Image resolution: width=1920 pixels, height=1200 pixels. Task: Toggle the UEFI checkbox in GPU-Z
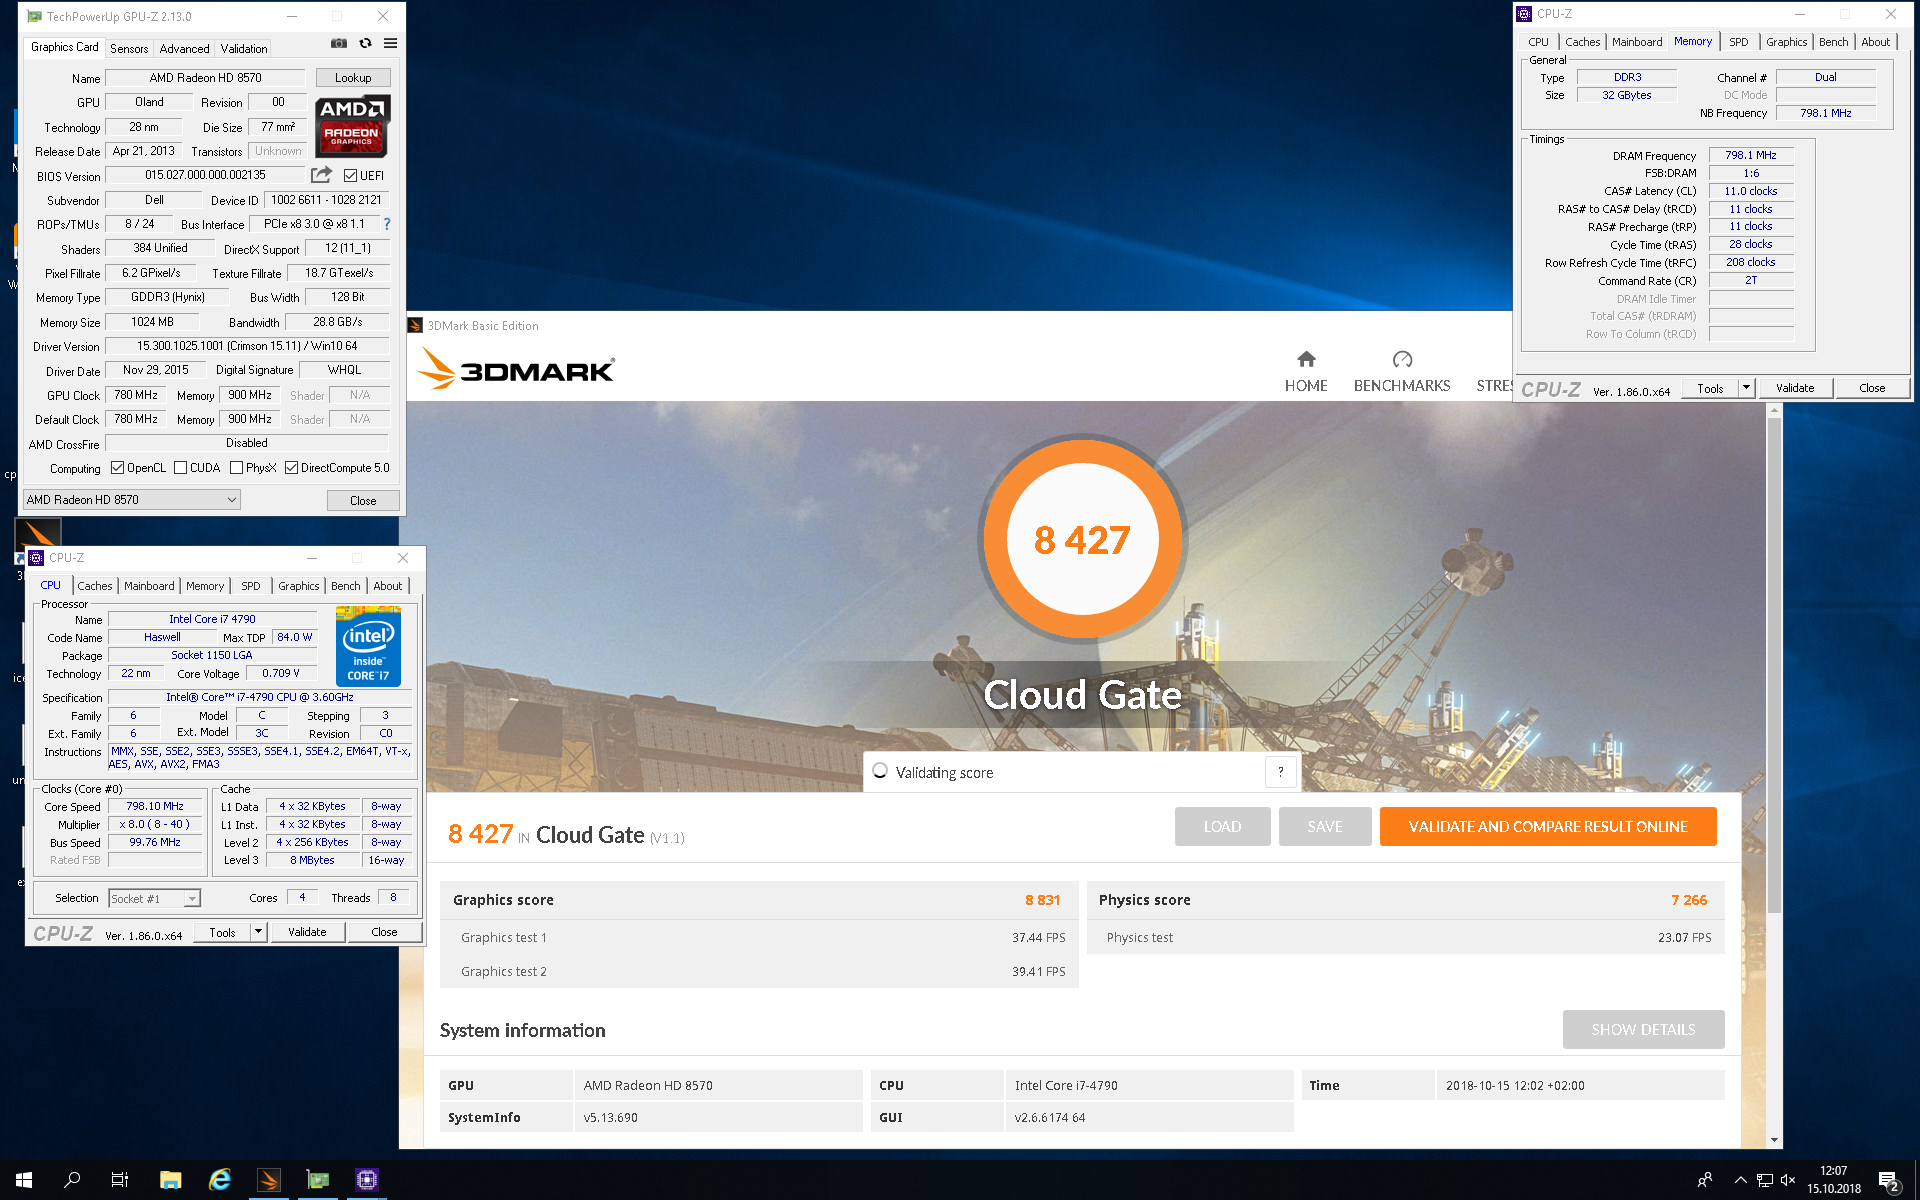tap(350, 176)
